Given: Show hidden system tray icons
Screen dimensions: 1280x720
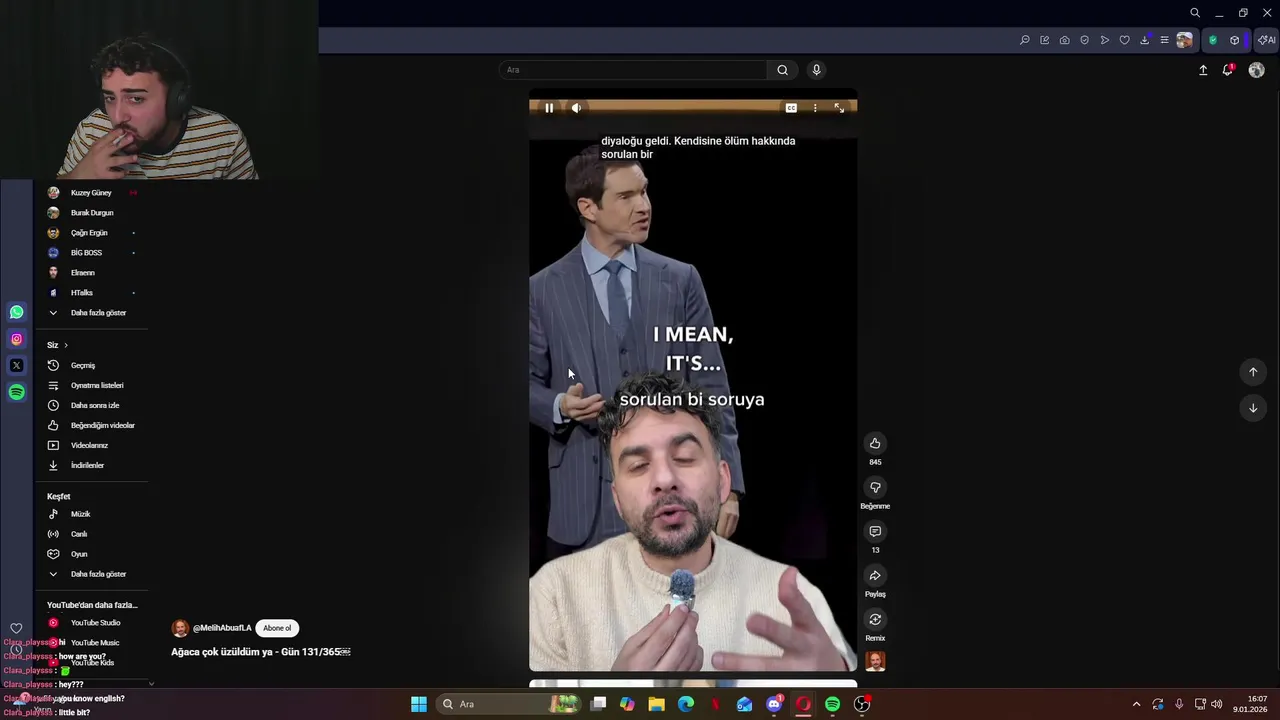Looking at the screenshot, I should point(1136,704).
